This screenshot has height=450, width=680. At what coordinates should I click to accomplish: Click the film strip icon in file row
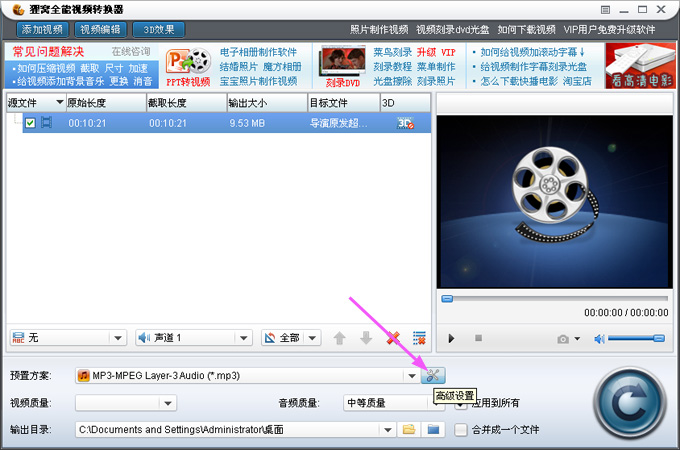coord(46,123)
